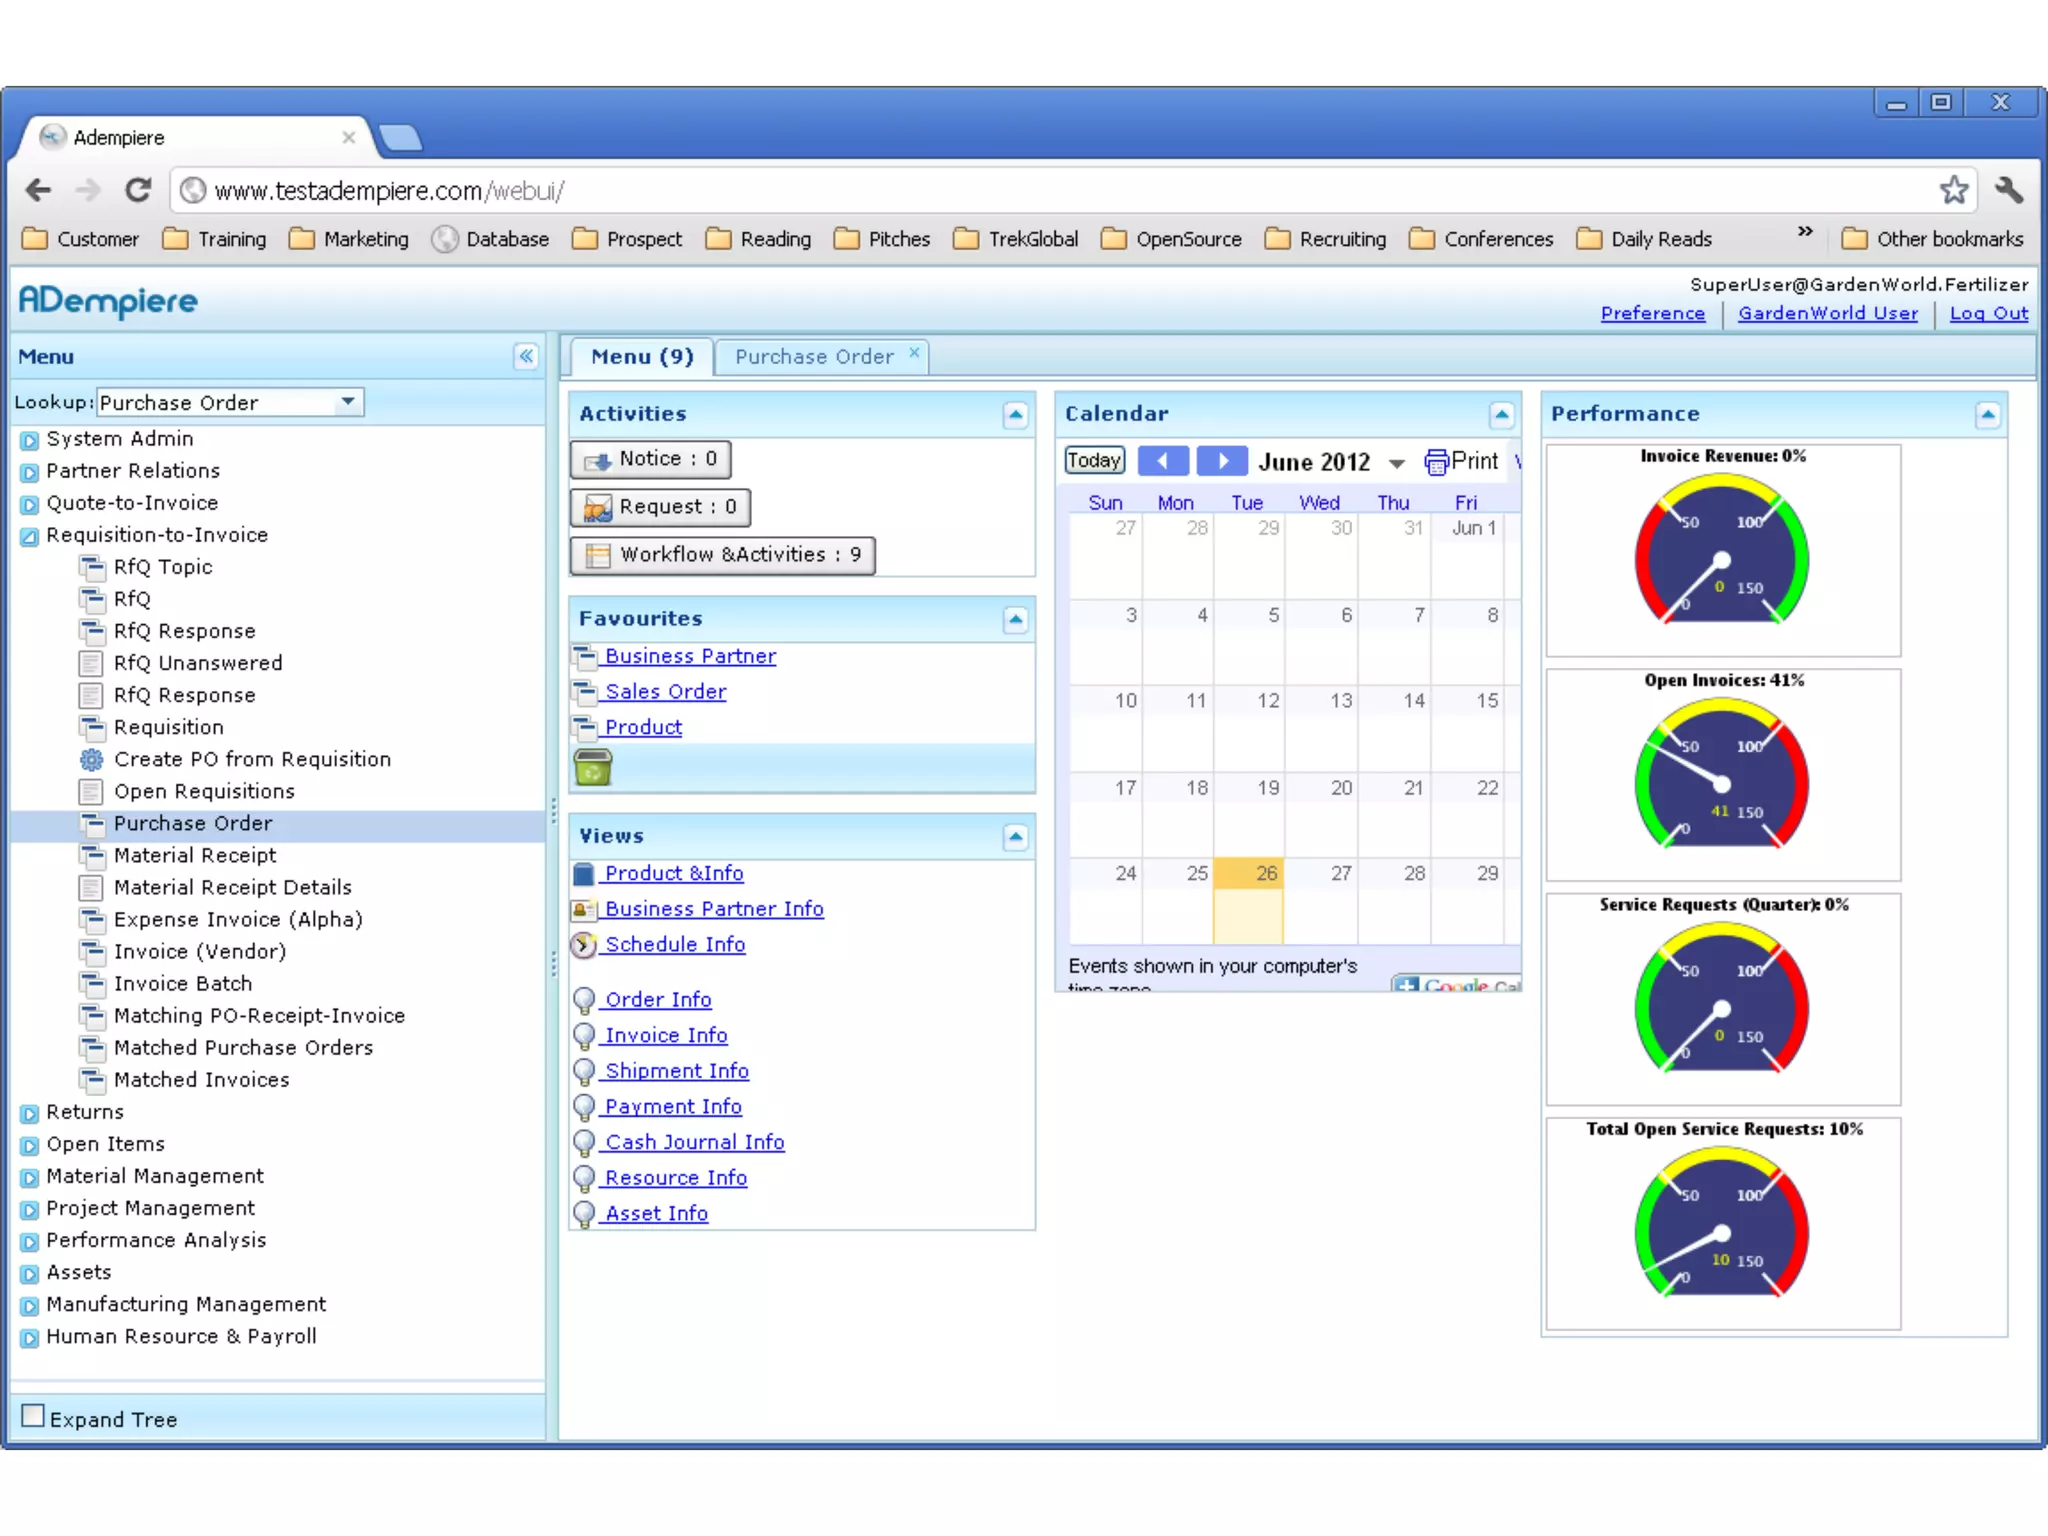Click the gear icon beside Create PO from Requisition
The width and height of the screenshot is (2048, 1536).
(x=91, y=759)
